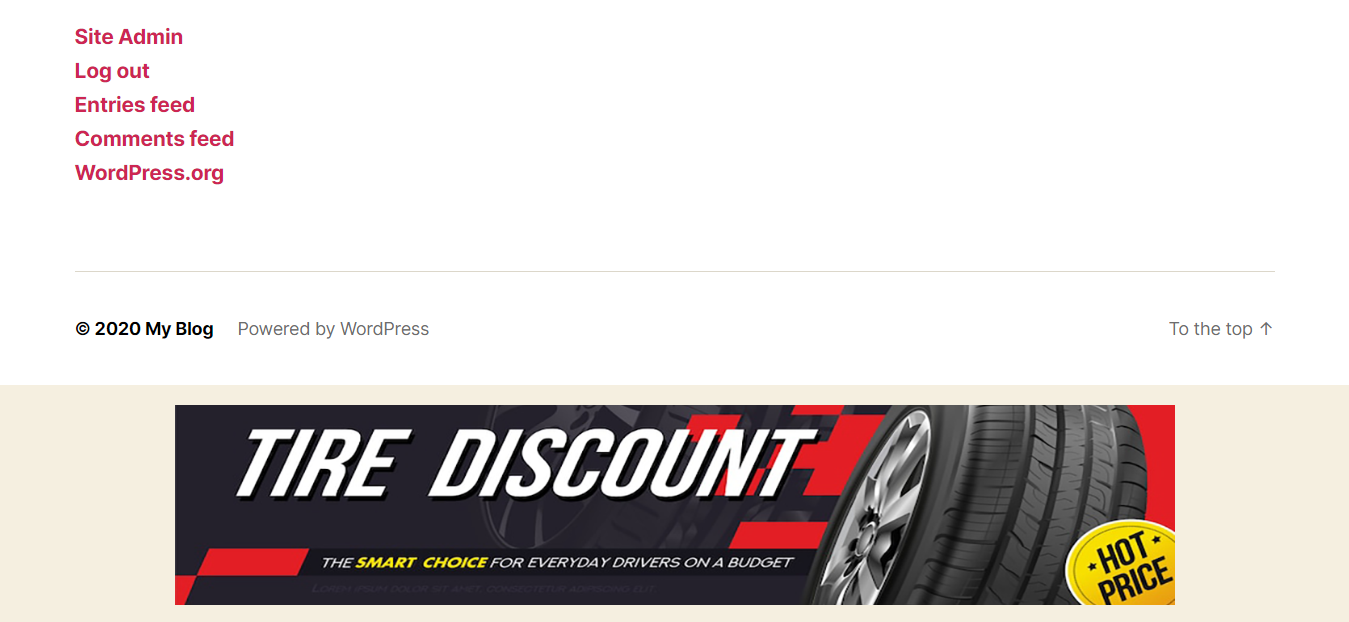Open the Site Admin link
The height and width of the screenshot is (622, 1349).
pyautogui.click(x=128, y=37)
